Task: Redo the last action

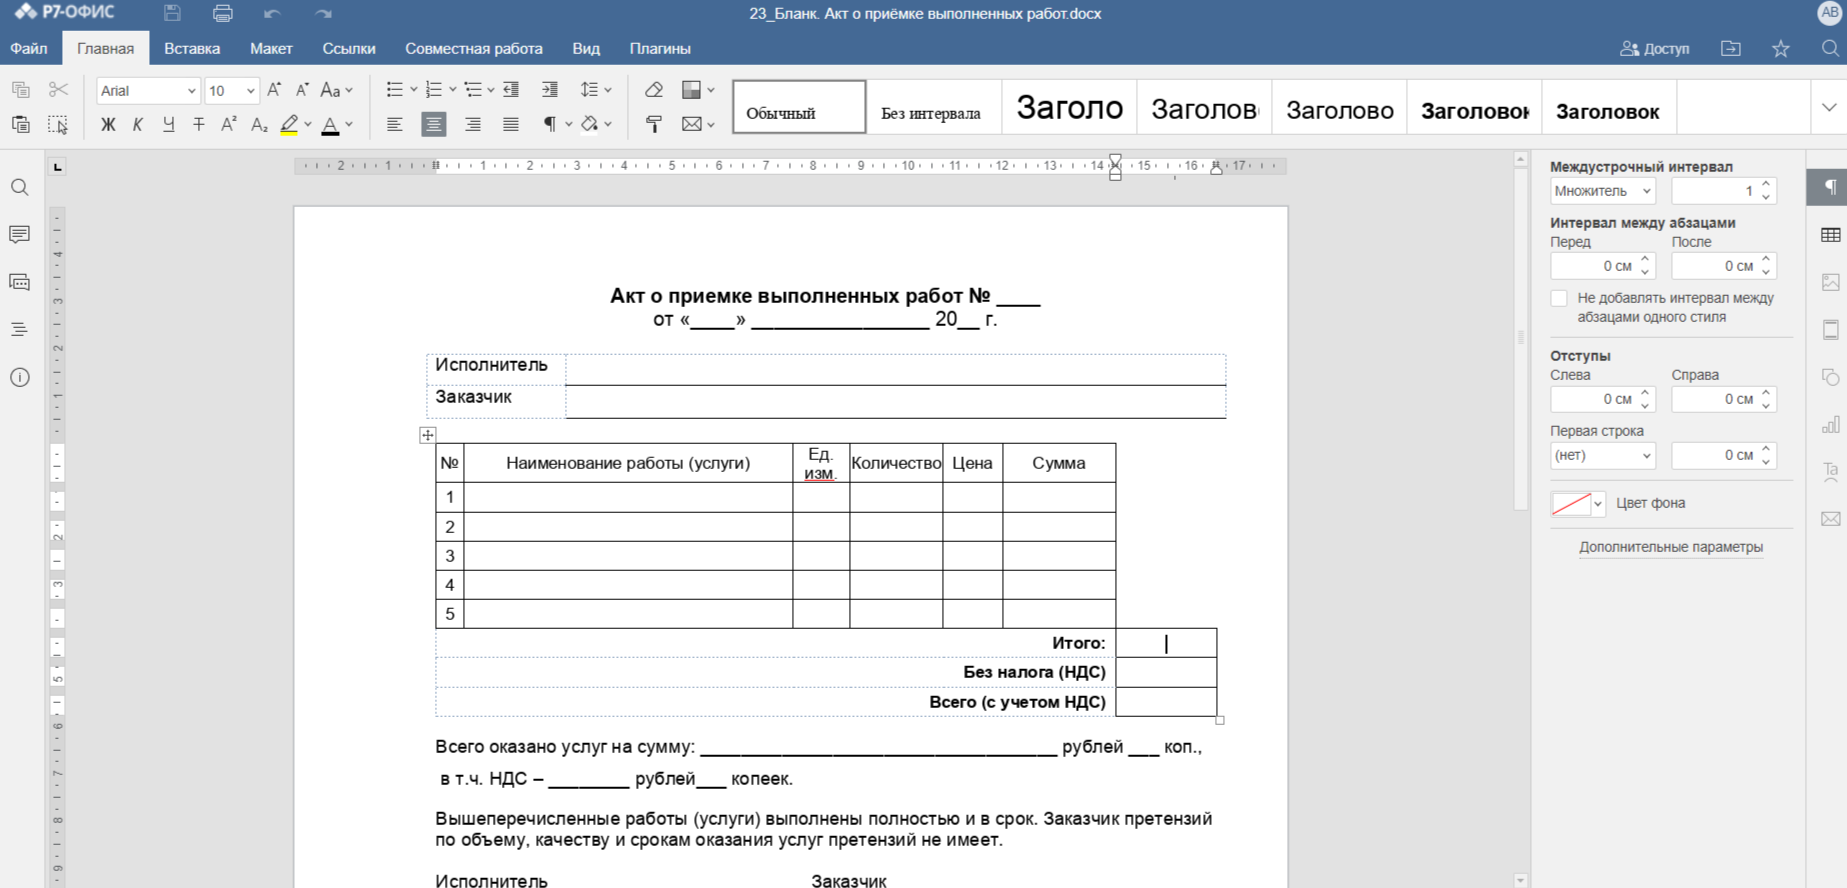Action: point(322,14)
